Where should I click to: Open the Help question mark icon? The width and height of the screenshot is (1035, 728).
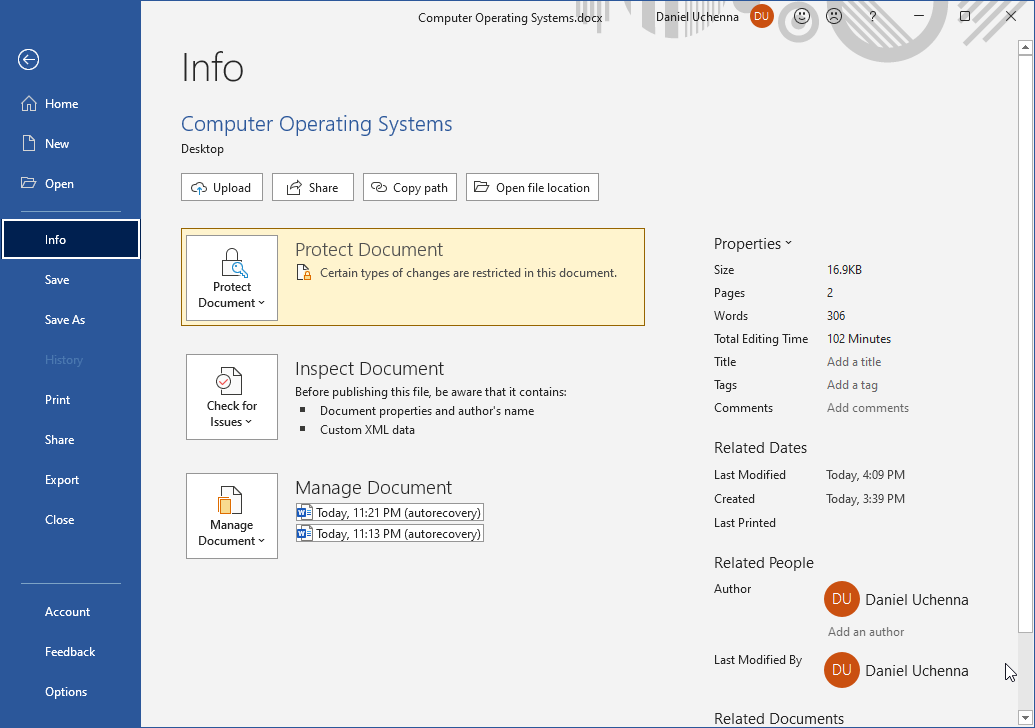pos(873,16)
